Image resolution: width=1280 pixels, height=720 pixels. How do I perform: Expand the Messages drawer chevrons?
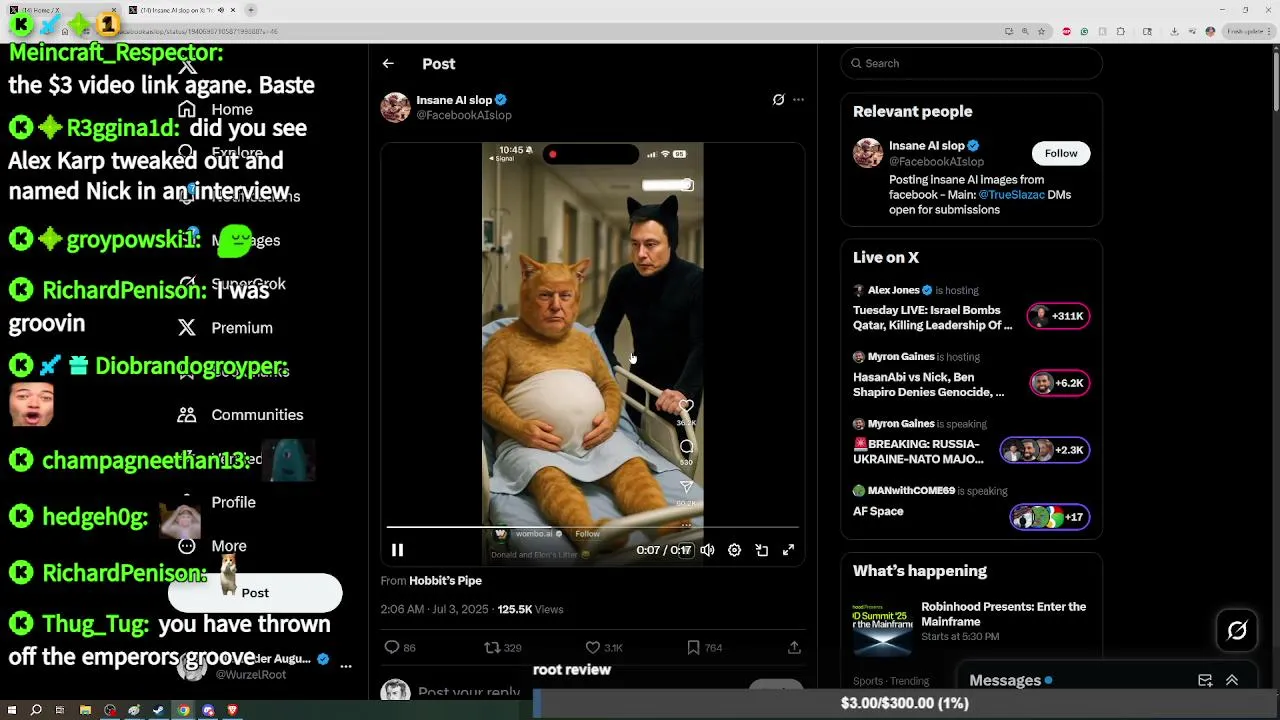pos(1232,680)
